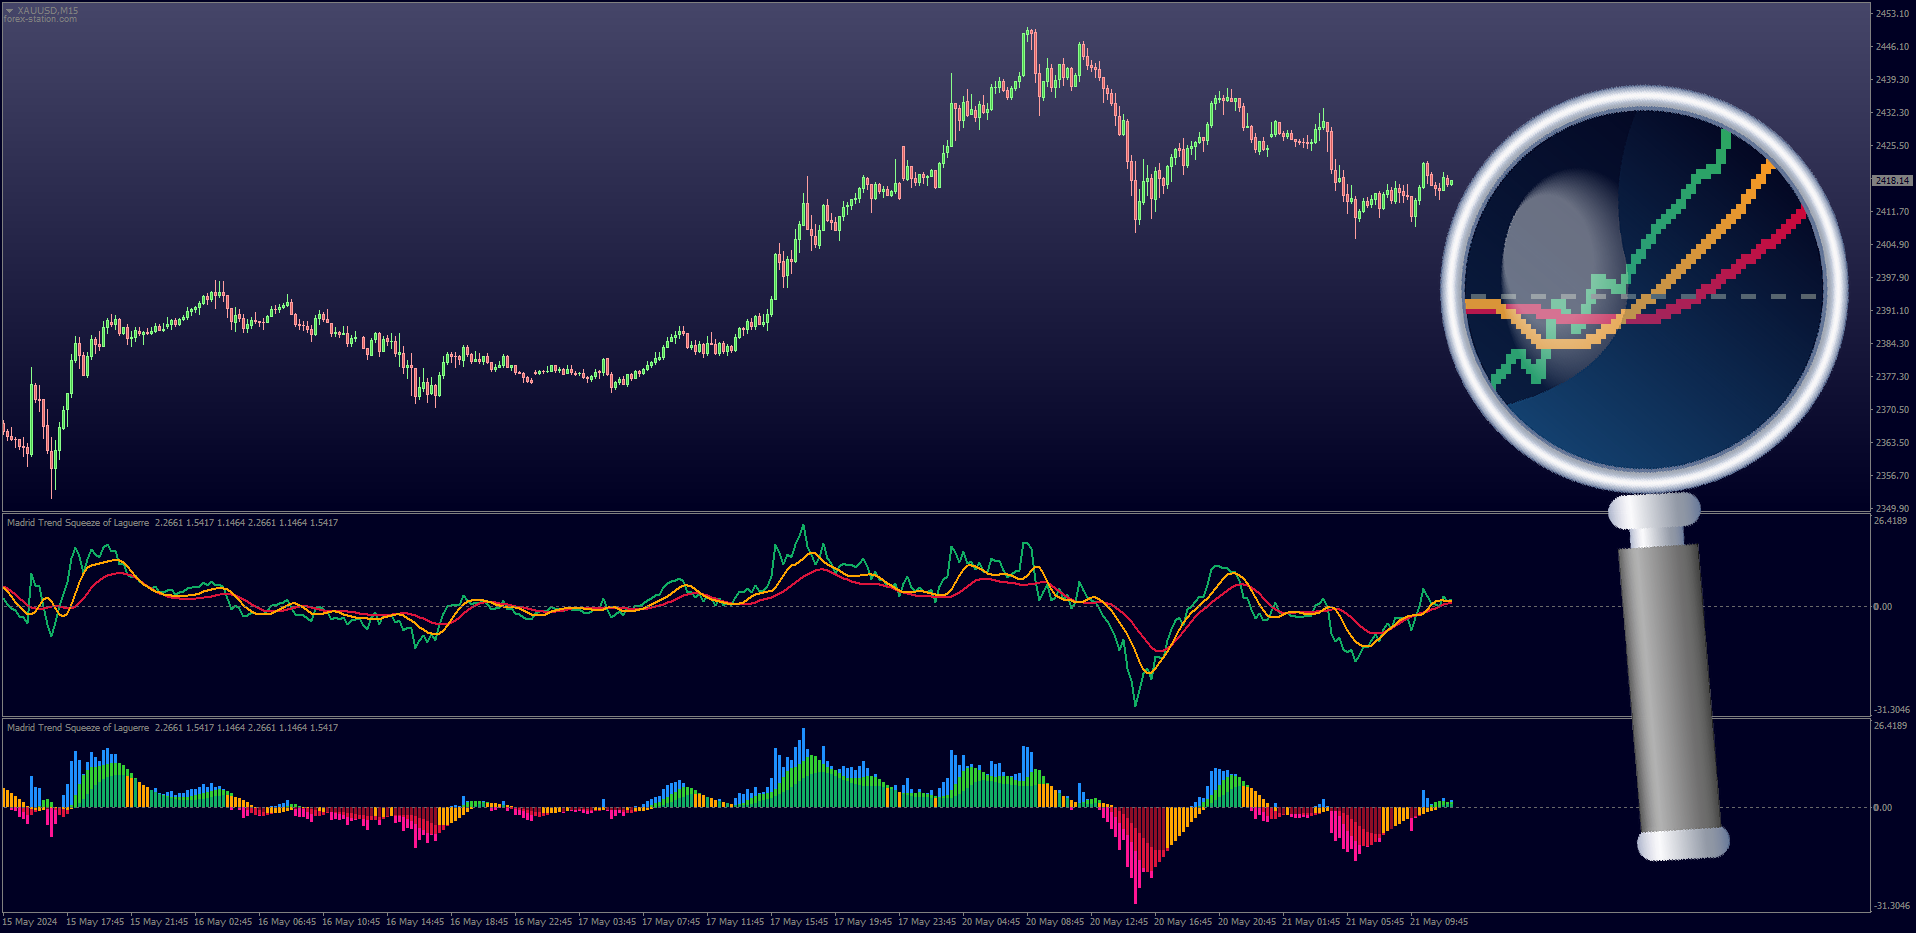Click the 2425.50 price scale label
Screen dimensions: 1916x933
coord(1892,146)
